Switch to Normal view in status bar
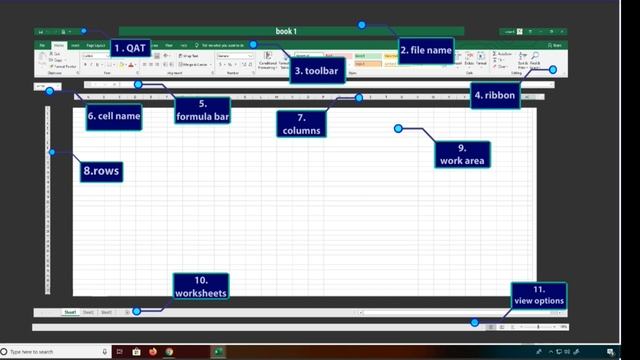 tap(491, 327)
